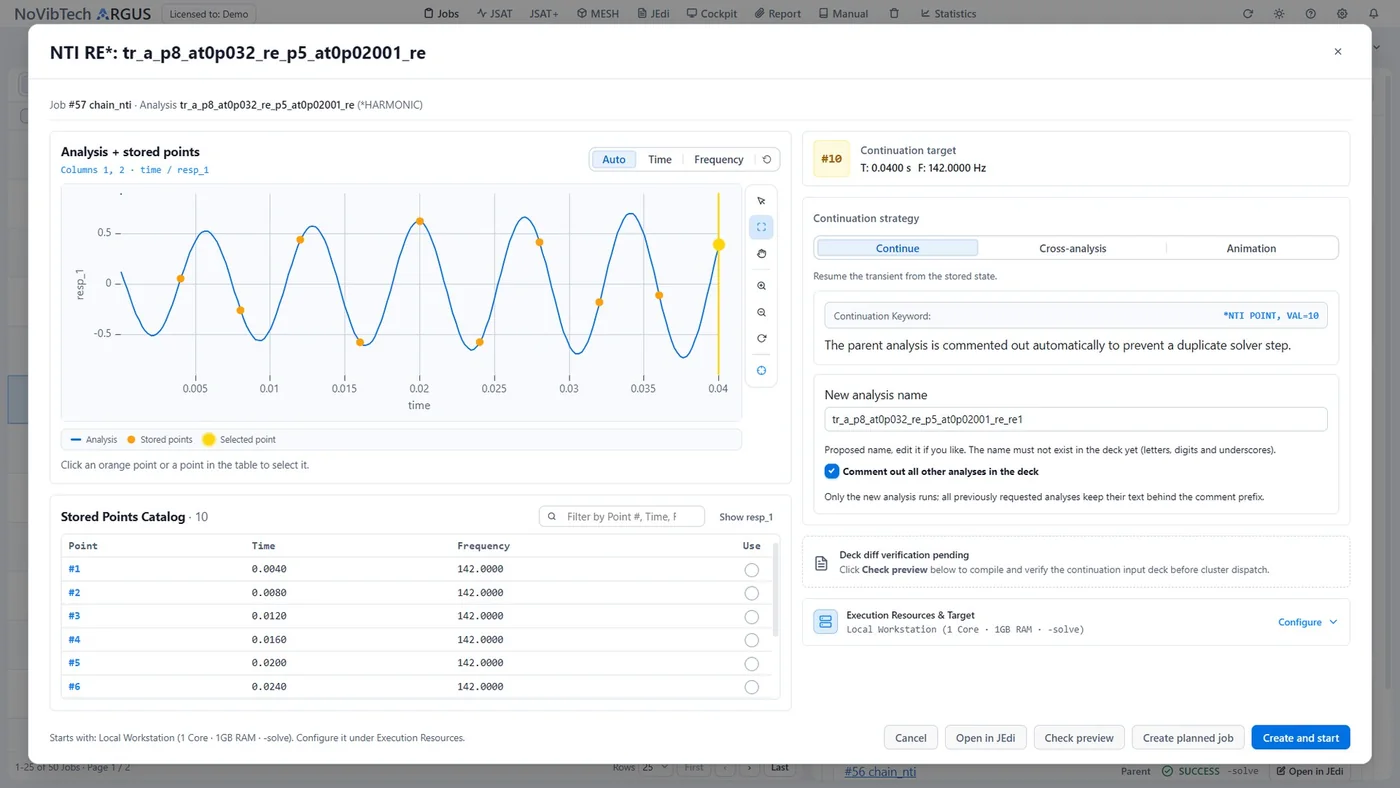The width and height of the screenshot is (1400, 788).
Task: Click the New analysis name field
Action: point(1076,420)
